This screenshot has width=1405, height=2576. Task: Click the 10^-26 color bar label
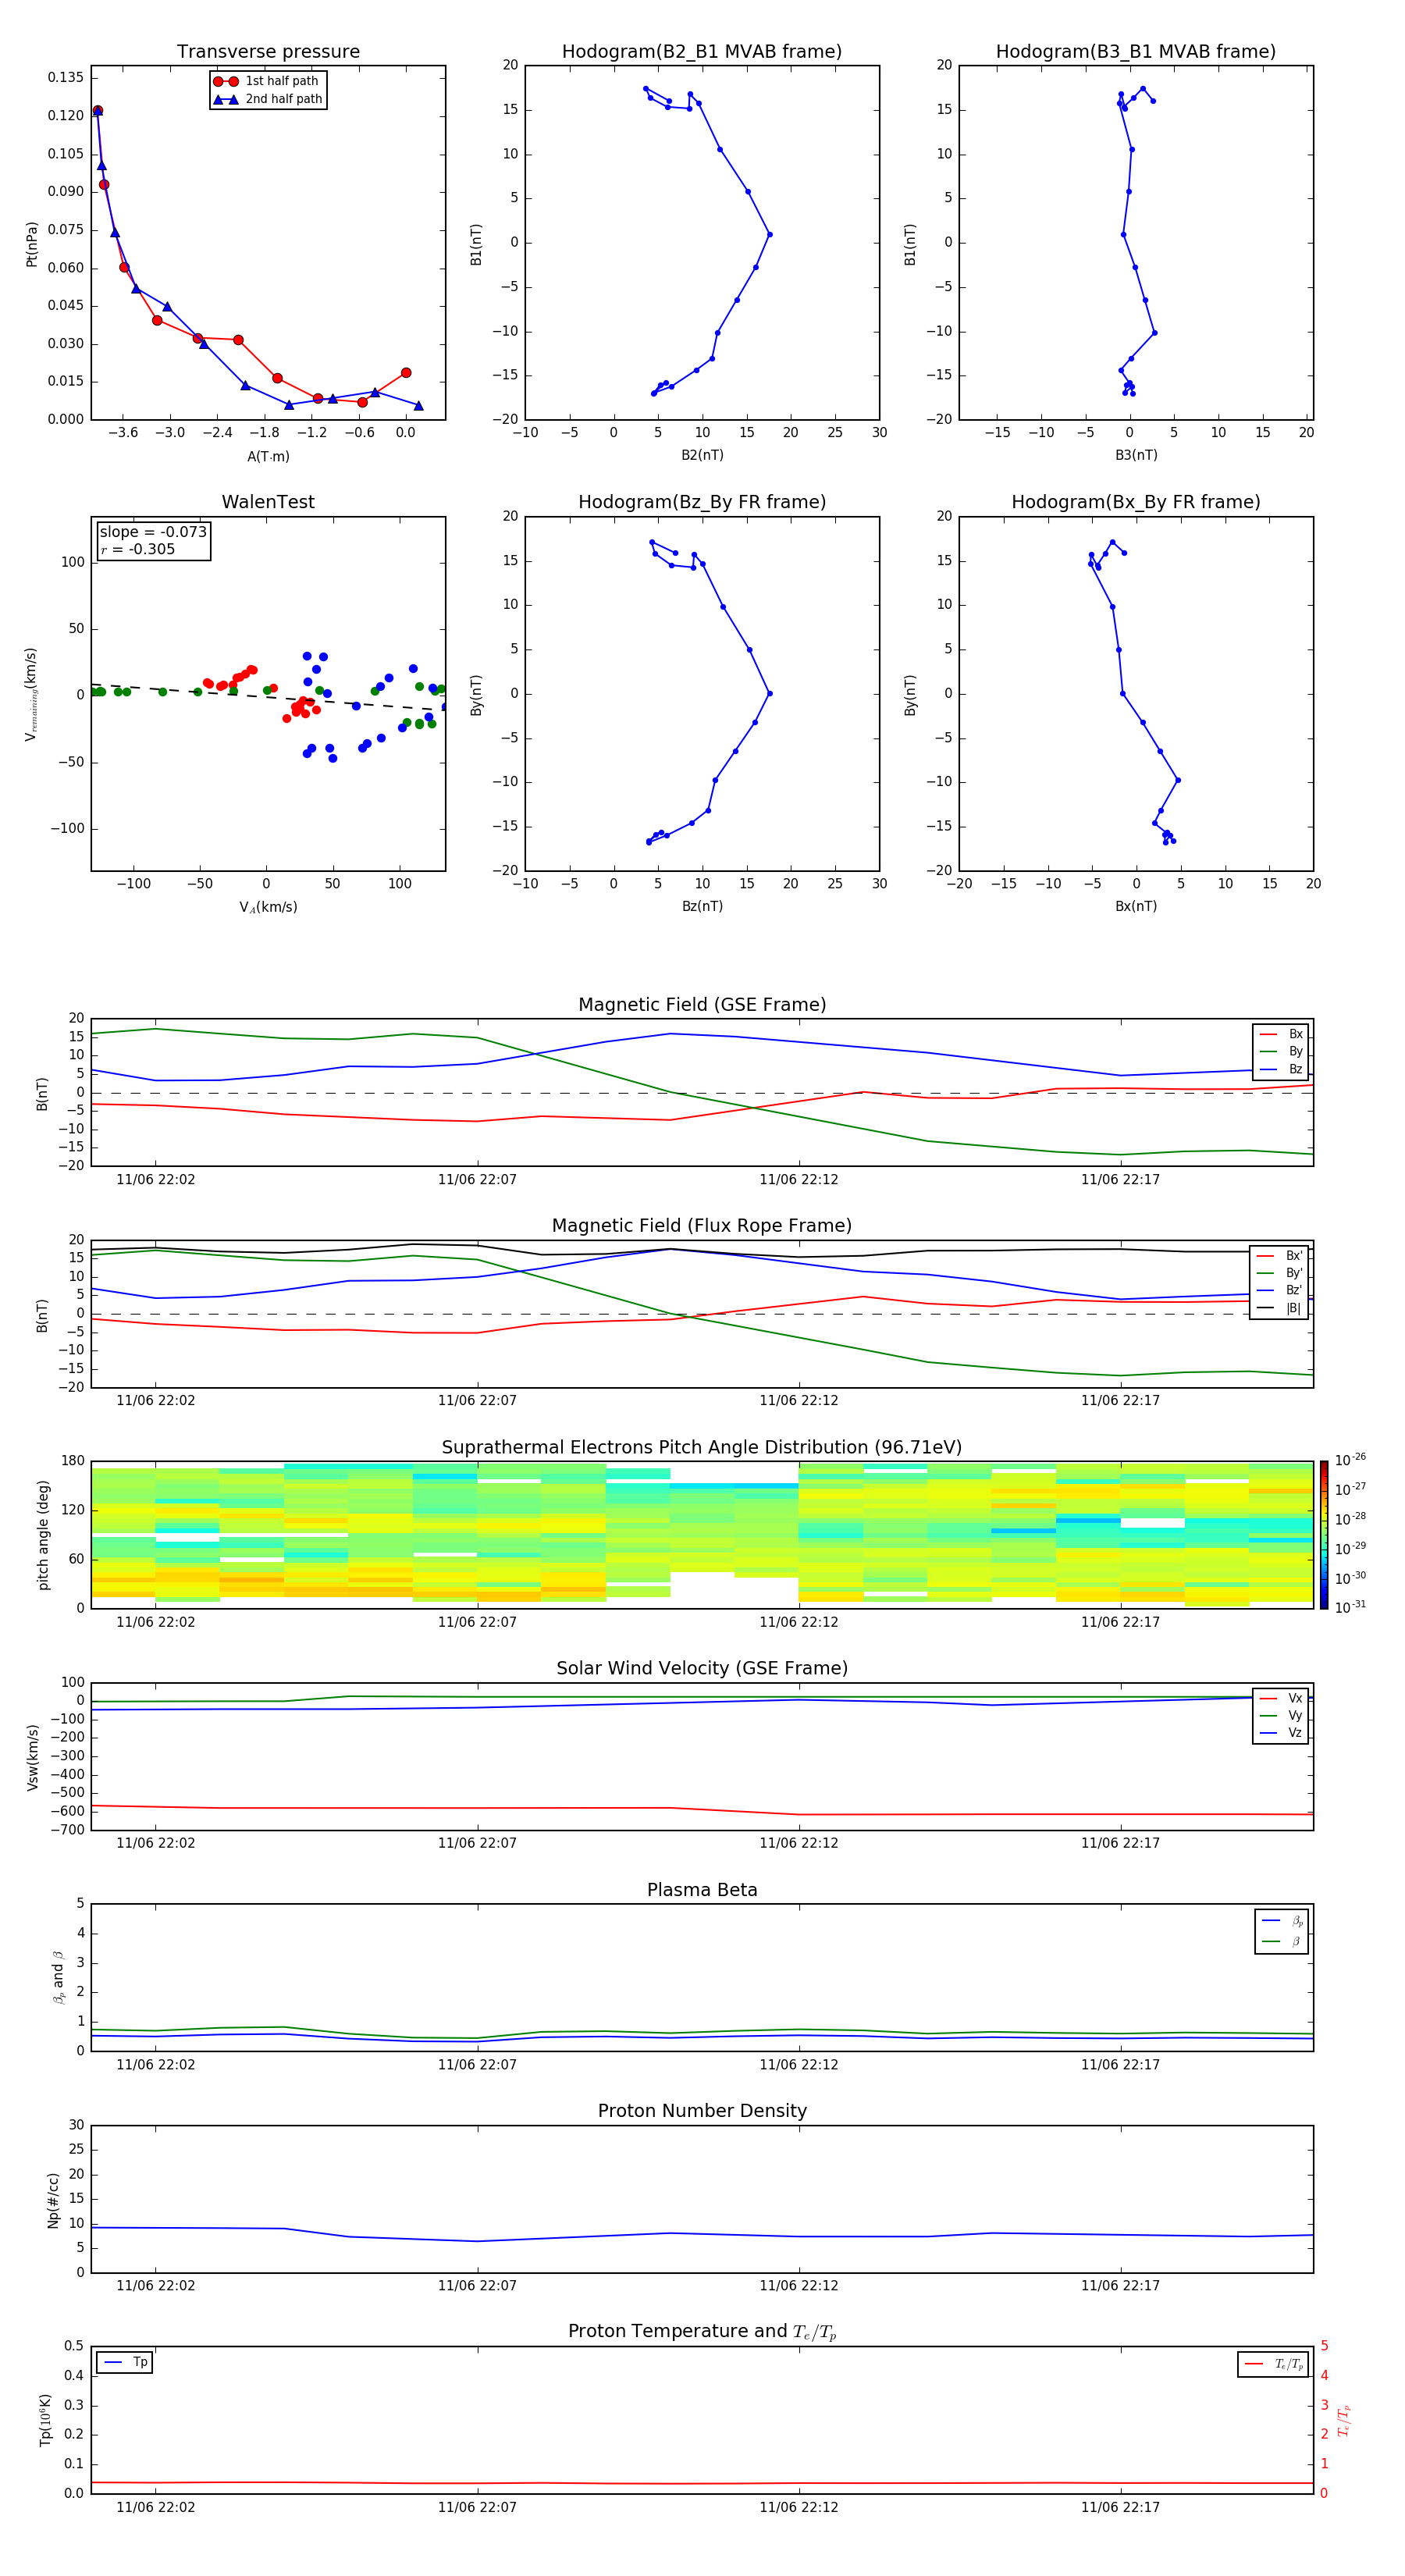(1350, 1460)
